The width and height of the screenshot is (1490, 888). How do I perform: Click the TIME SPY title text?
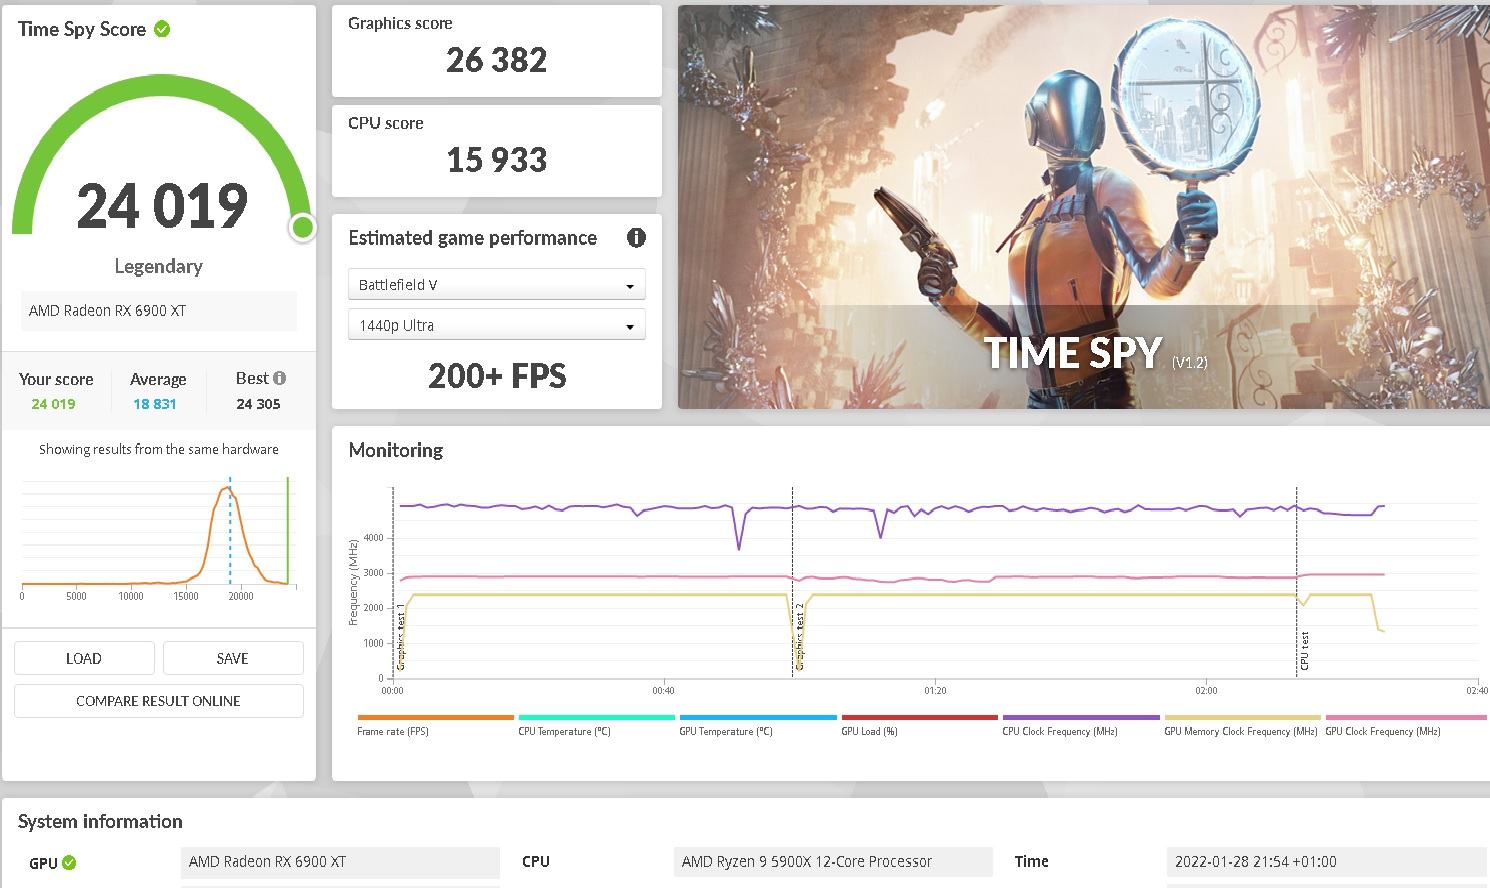1072,353
